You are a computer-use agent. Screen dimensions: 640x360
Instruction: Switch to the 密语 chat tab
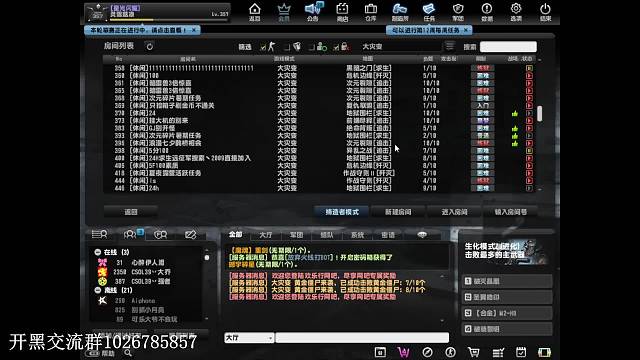tap(388, 235)
